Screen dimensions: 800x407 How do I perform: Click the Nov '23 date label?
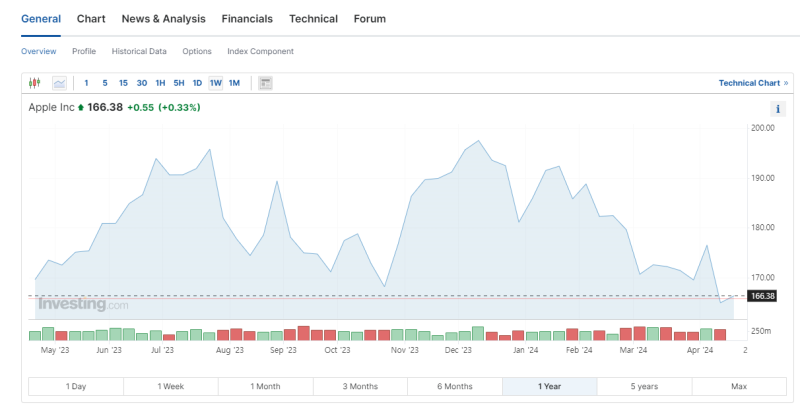(x=405, y=350)
